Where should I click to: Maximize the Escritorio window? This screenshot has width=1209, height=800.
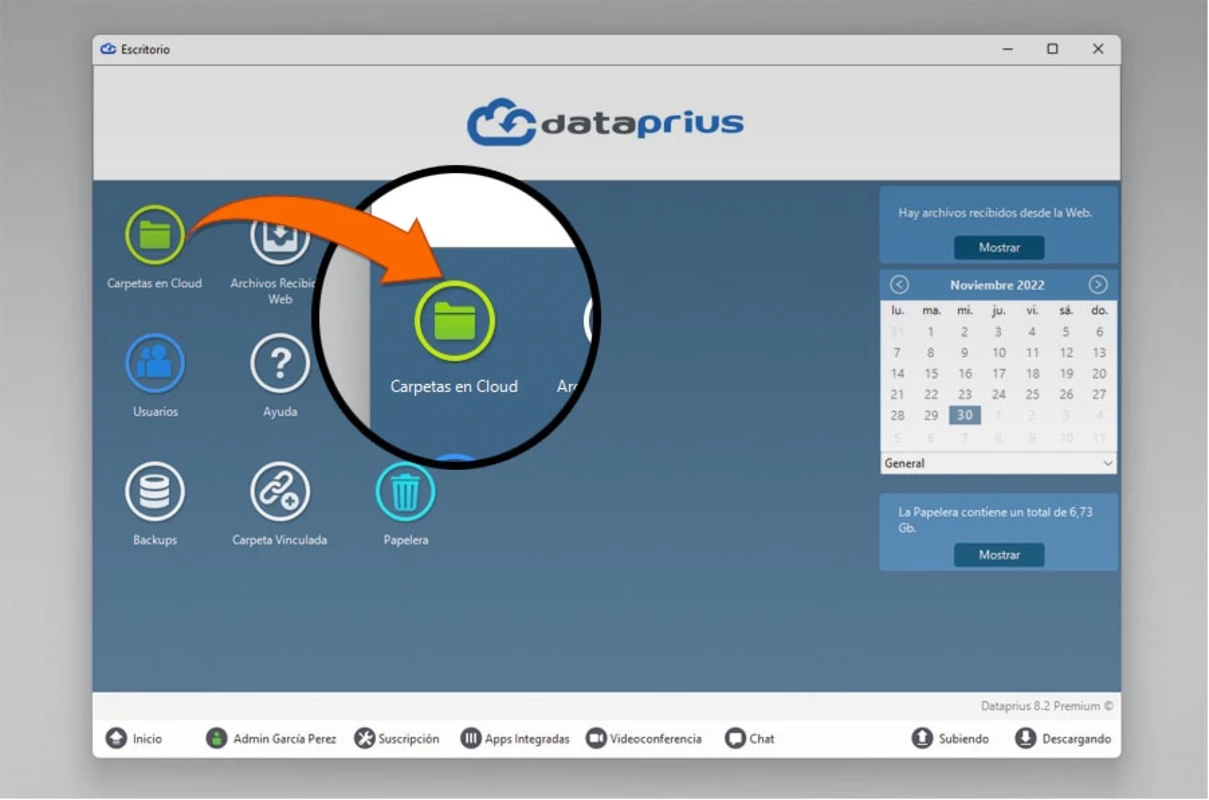point(1052,49)
